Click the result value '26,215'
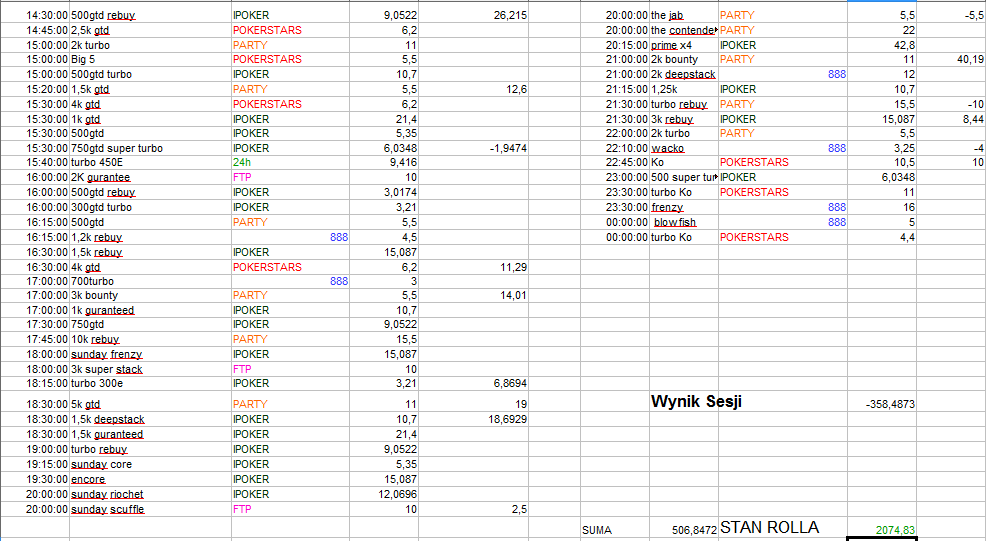 474,15
